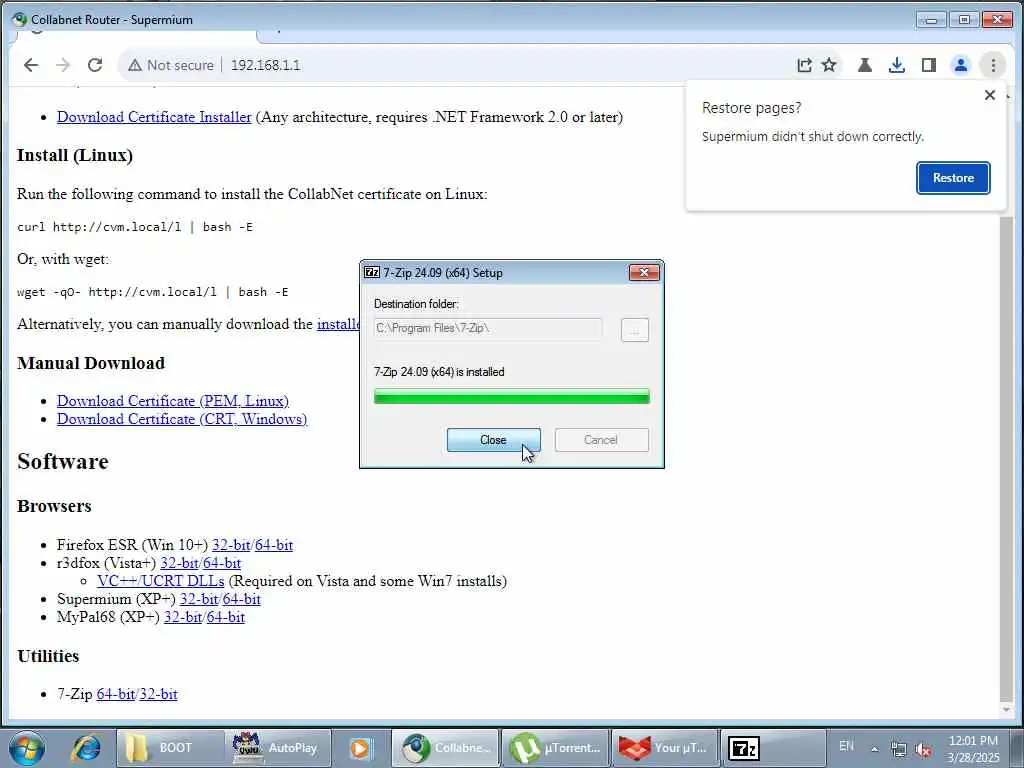Download 7-Zip 32-bit
1024x768 pixels.
pyautogui.click(x=158, y=694)
